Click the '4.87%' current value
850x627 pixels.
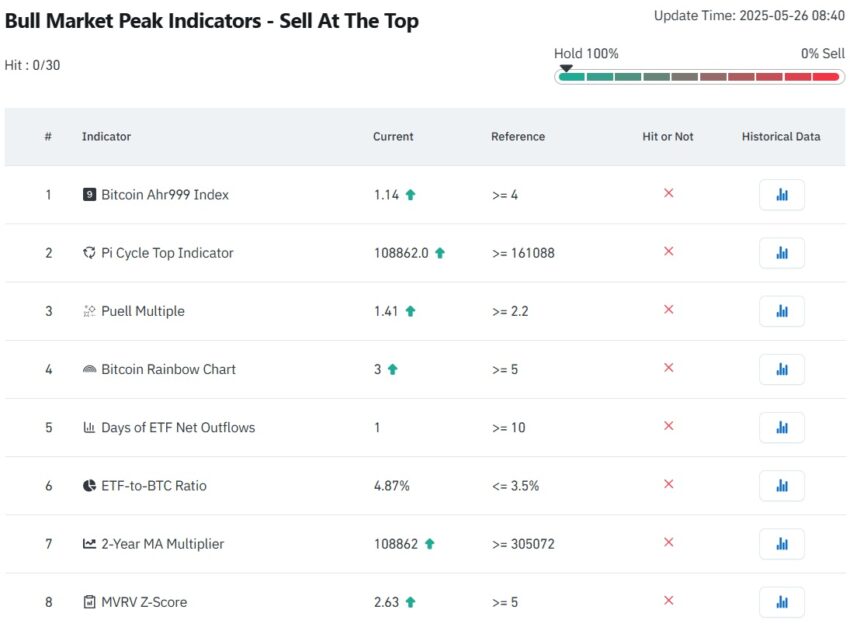(x=391, y=486)
